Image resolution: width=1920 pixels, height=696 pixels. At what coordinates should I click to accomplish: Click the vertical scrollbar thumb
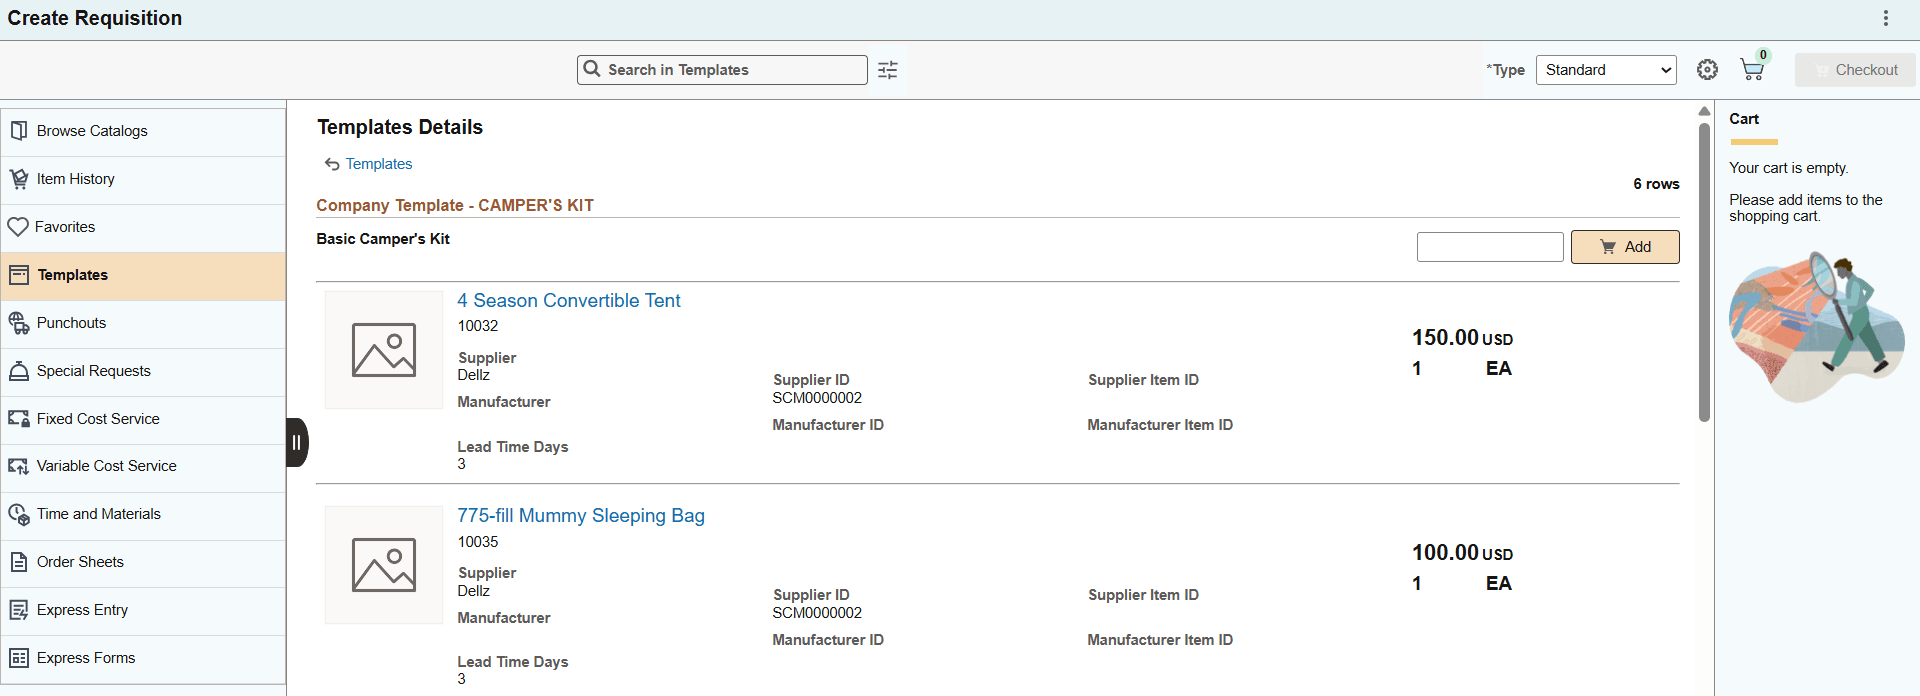click(x=1704, y=272)
